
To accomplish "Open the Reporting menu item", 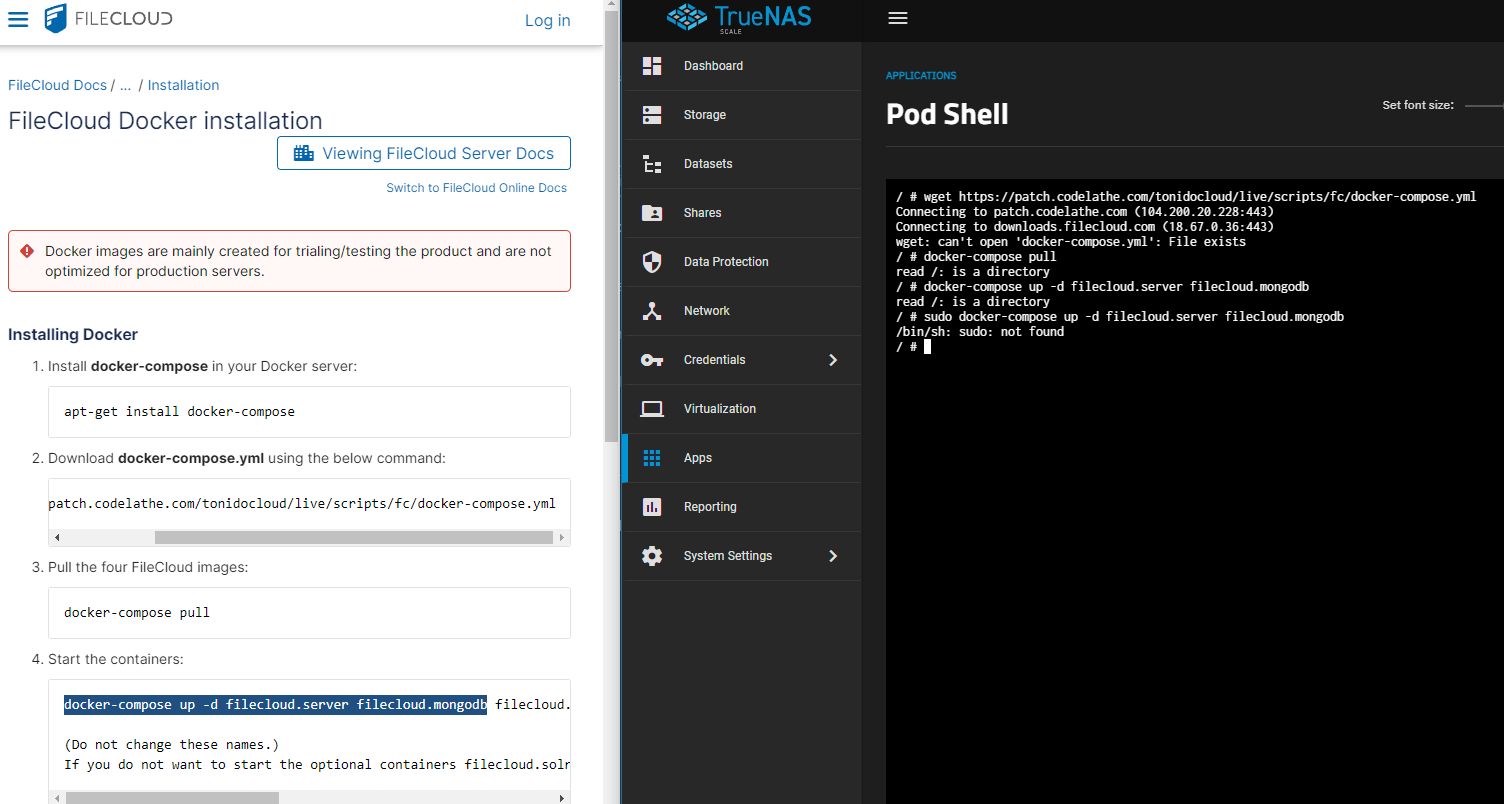I will coord(741,507).
